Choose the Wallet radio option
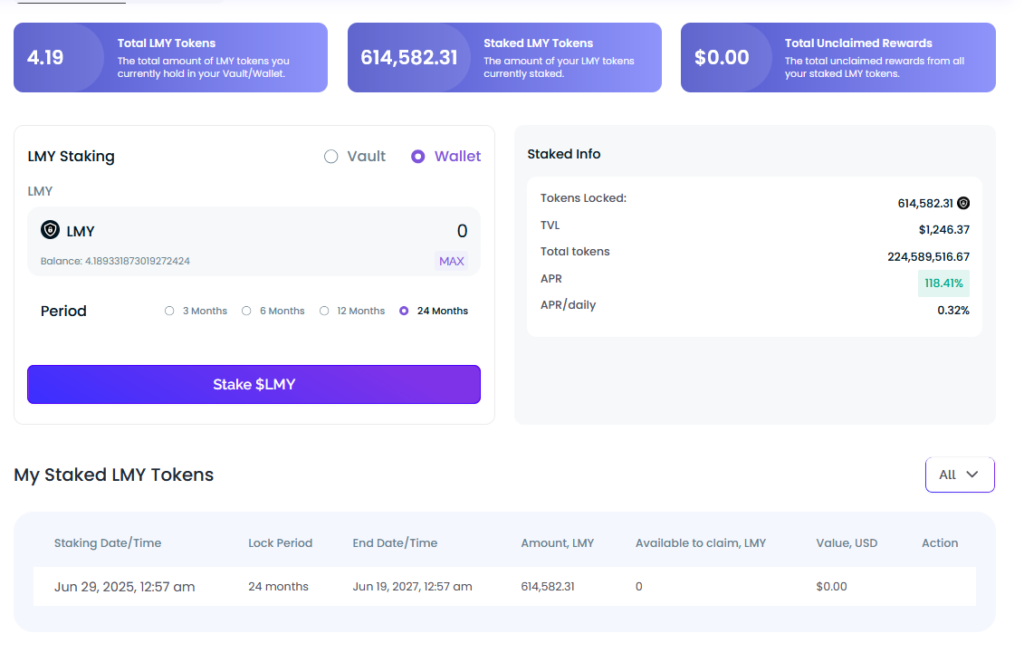 pos(418,156)
